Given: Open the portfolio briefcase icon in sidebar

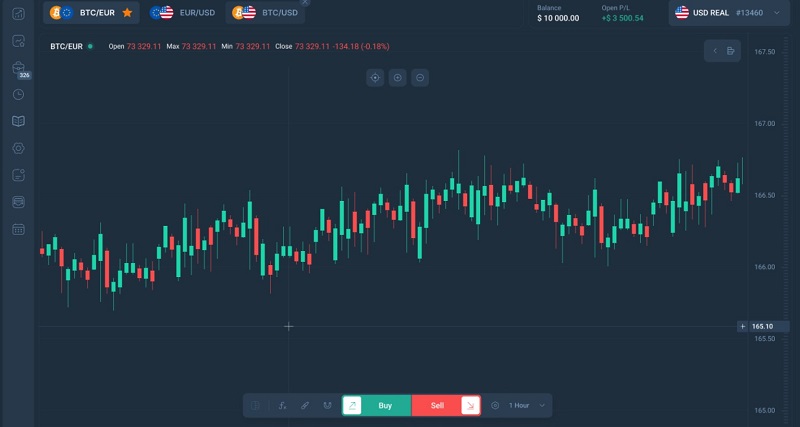Looking at the screenshot, I should click(18, 67).
